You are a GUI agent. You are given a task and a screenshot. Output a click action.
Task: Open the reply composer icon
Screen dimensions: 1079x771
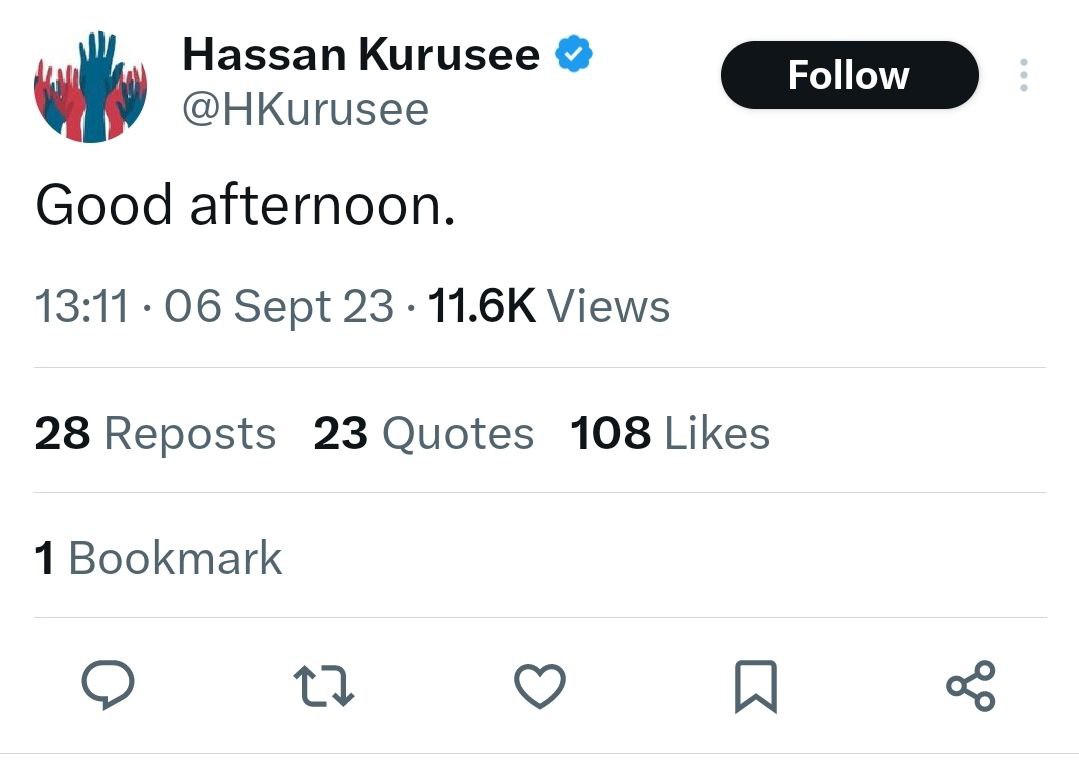(x=108, y=685)
